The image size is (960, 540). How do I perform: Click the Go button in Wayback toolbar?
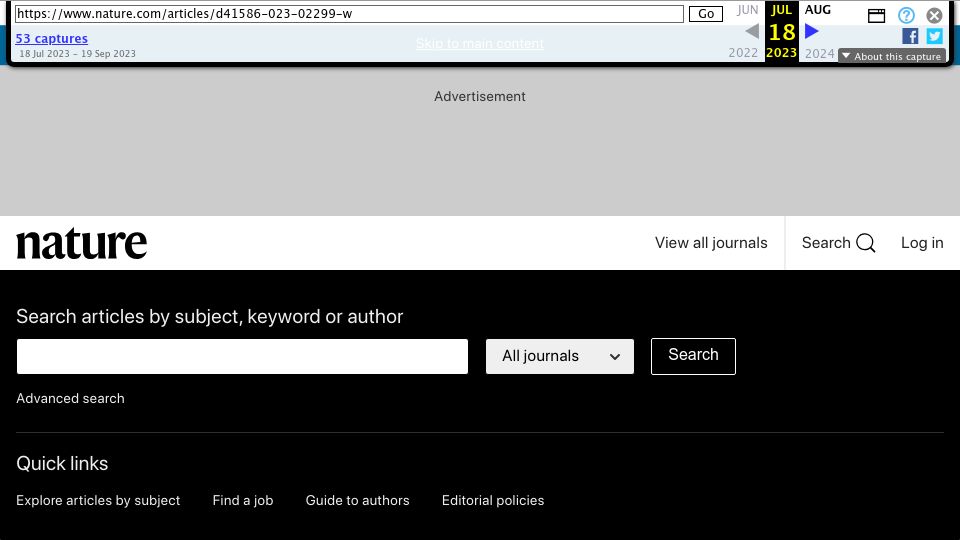705,13
